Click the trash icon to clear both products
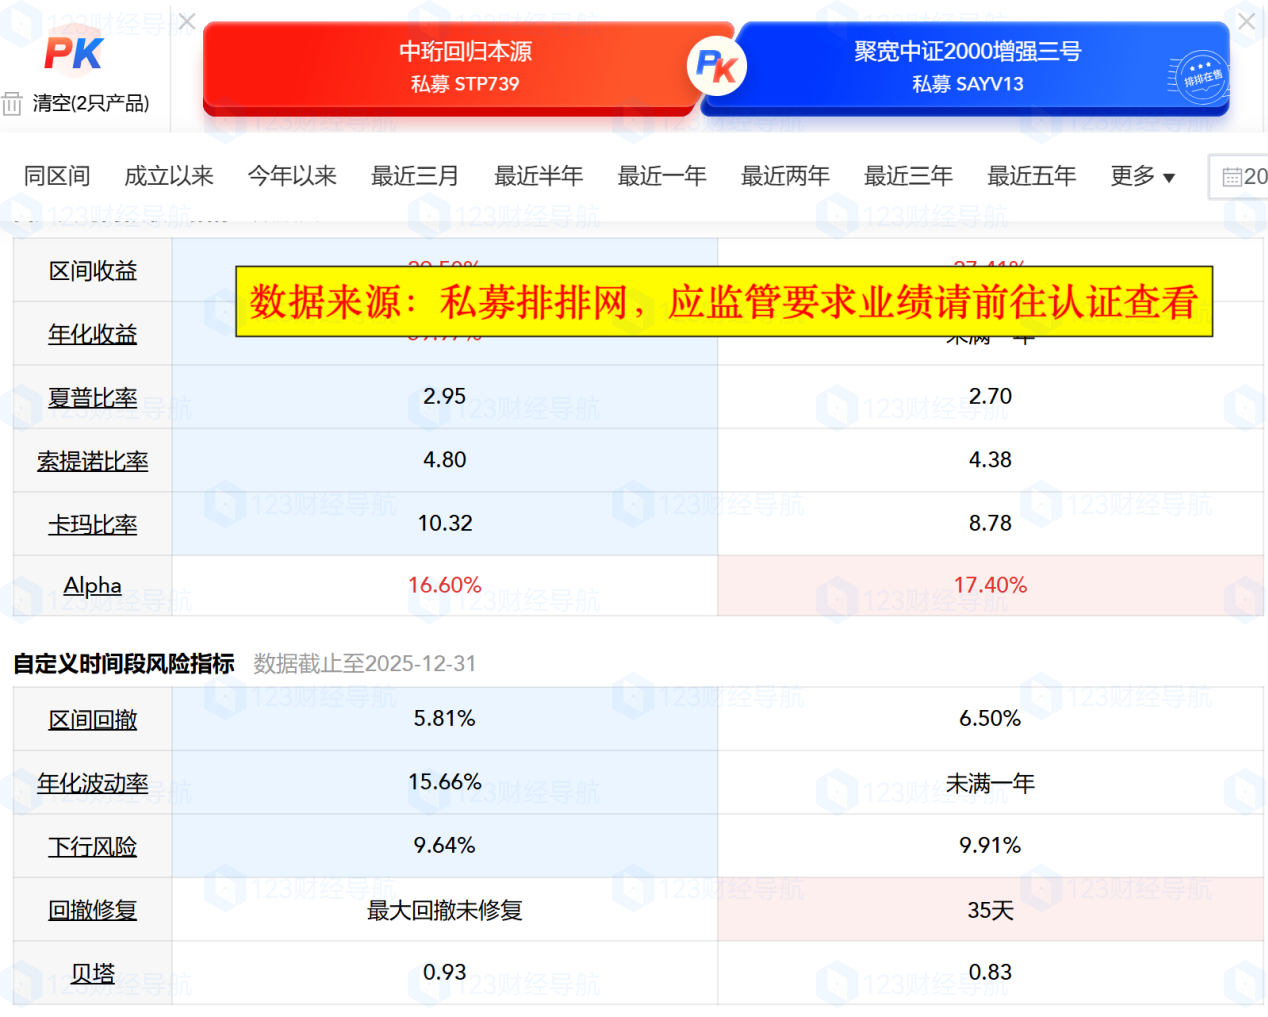The width and height of the screenshot is (1268, 1017). pos(12,103)
